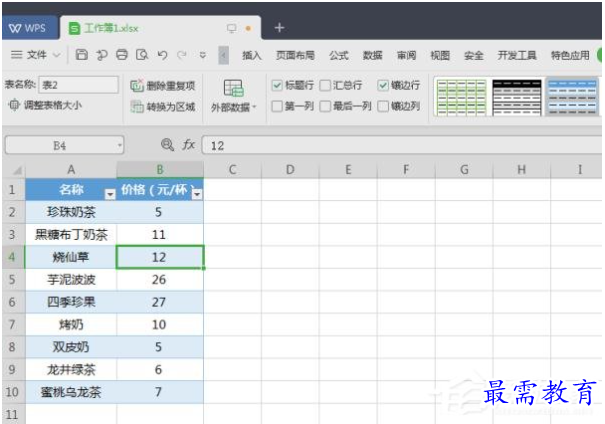Click the Undo arrow icon
Viewport: 605px width, 424px height.
pyautogui.click(x=162, y=55)
